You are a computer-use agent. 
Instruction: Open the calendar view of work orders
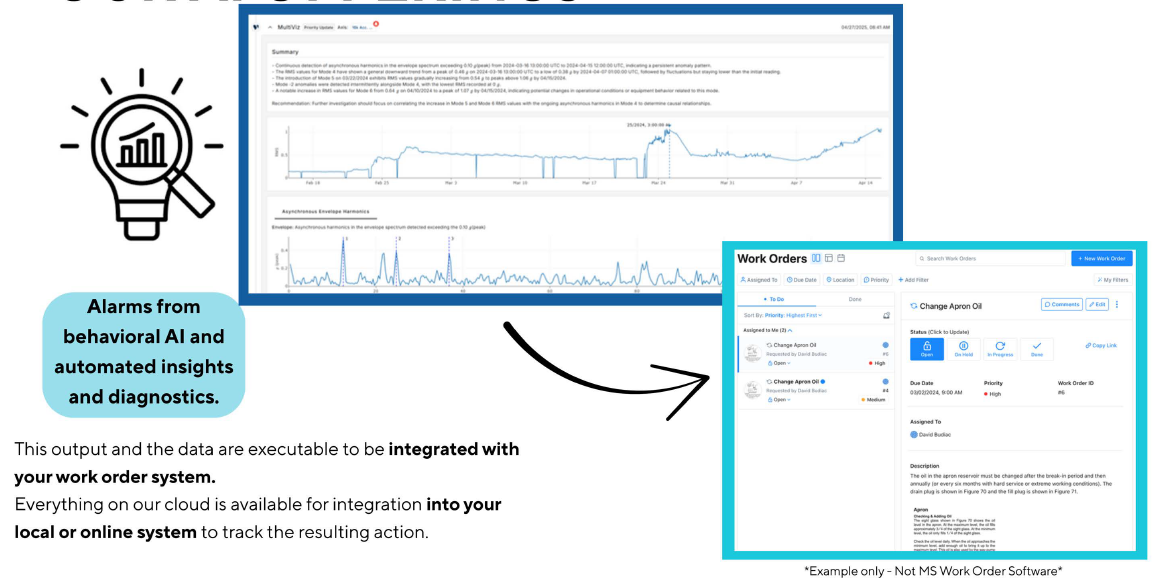click(841, 258)
